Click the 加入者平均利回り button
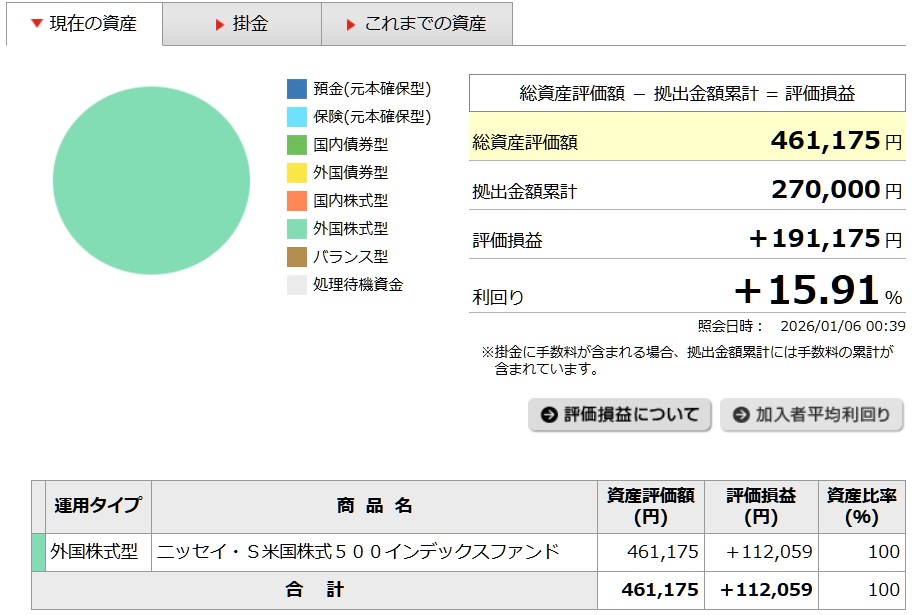 pyautogui.click(x=811, y=415)
